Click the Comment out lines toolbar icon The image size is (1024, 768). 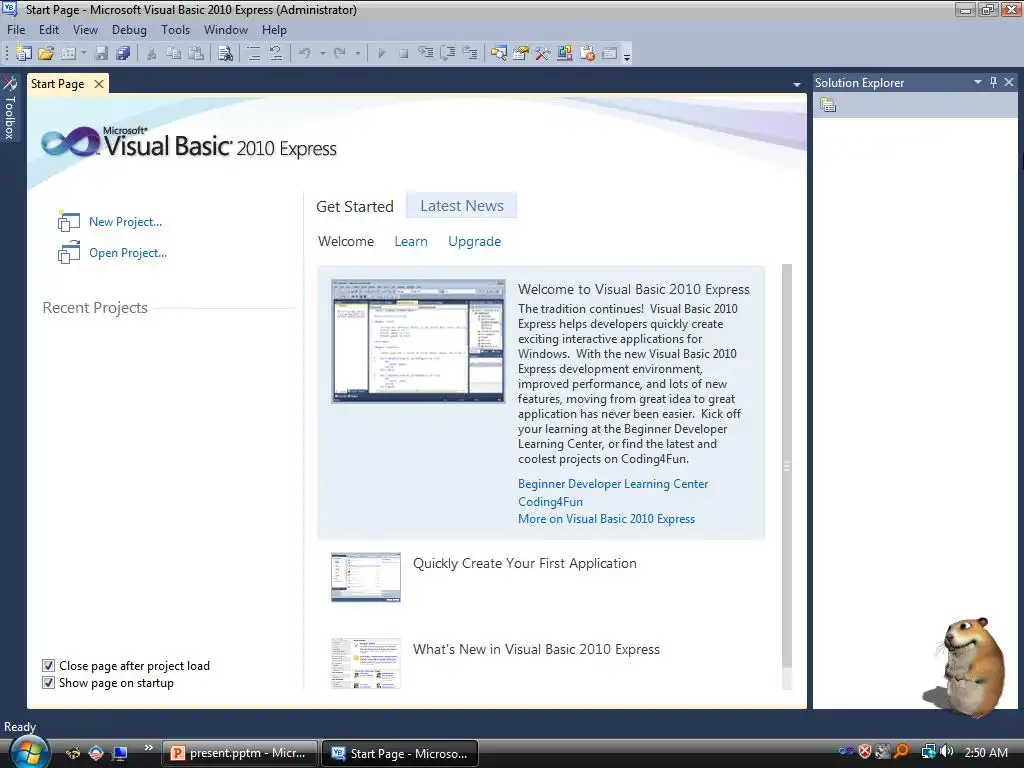tap(253, 54)
